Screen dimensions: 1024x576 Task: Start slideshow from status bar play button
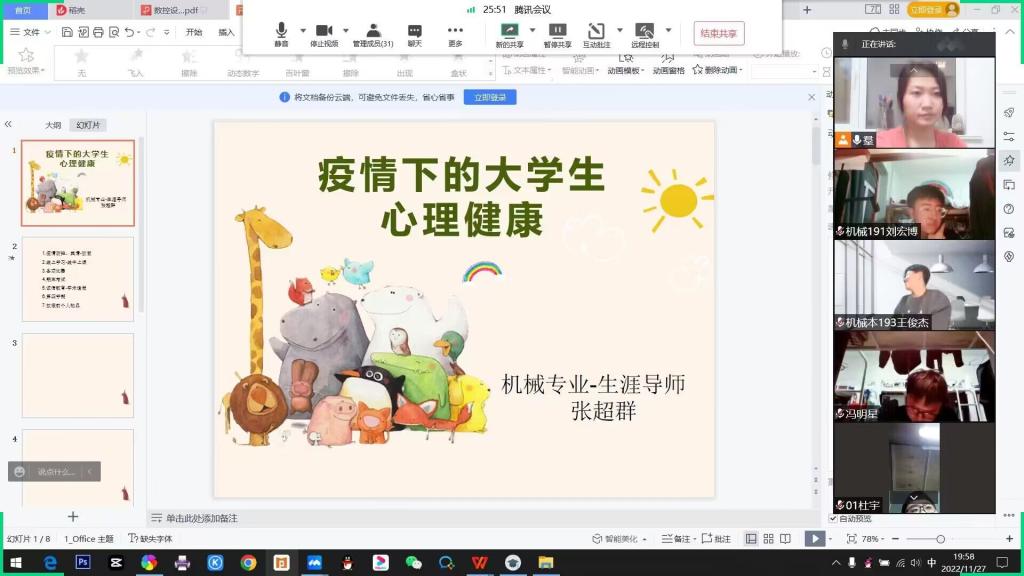pyautogui.click(x=815, y=539)
